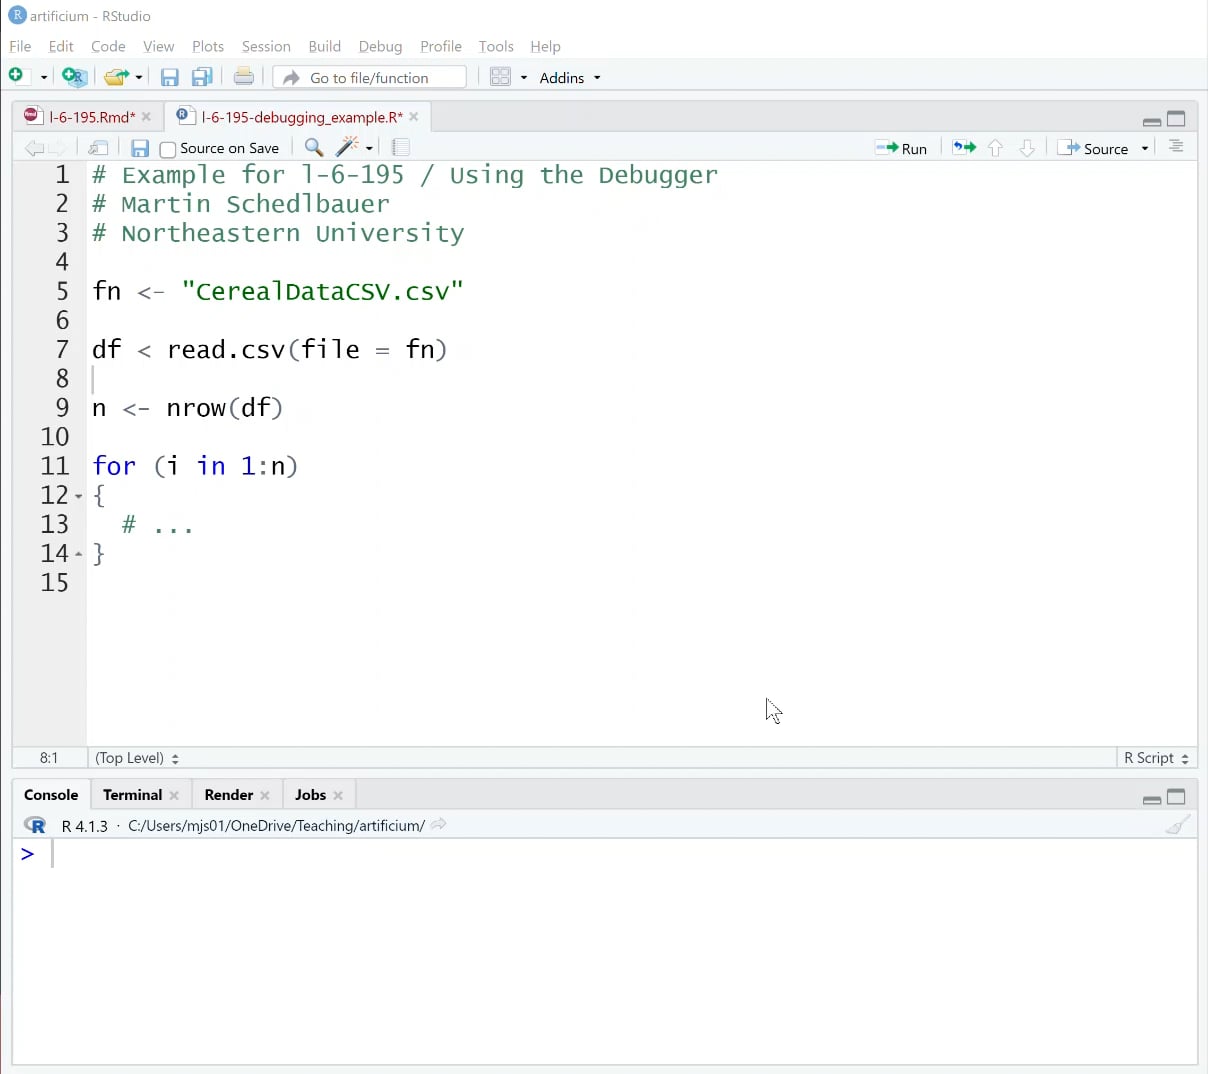Close the Jobs tab
The image size is (1208, 1074).
coord(338,796)
